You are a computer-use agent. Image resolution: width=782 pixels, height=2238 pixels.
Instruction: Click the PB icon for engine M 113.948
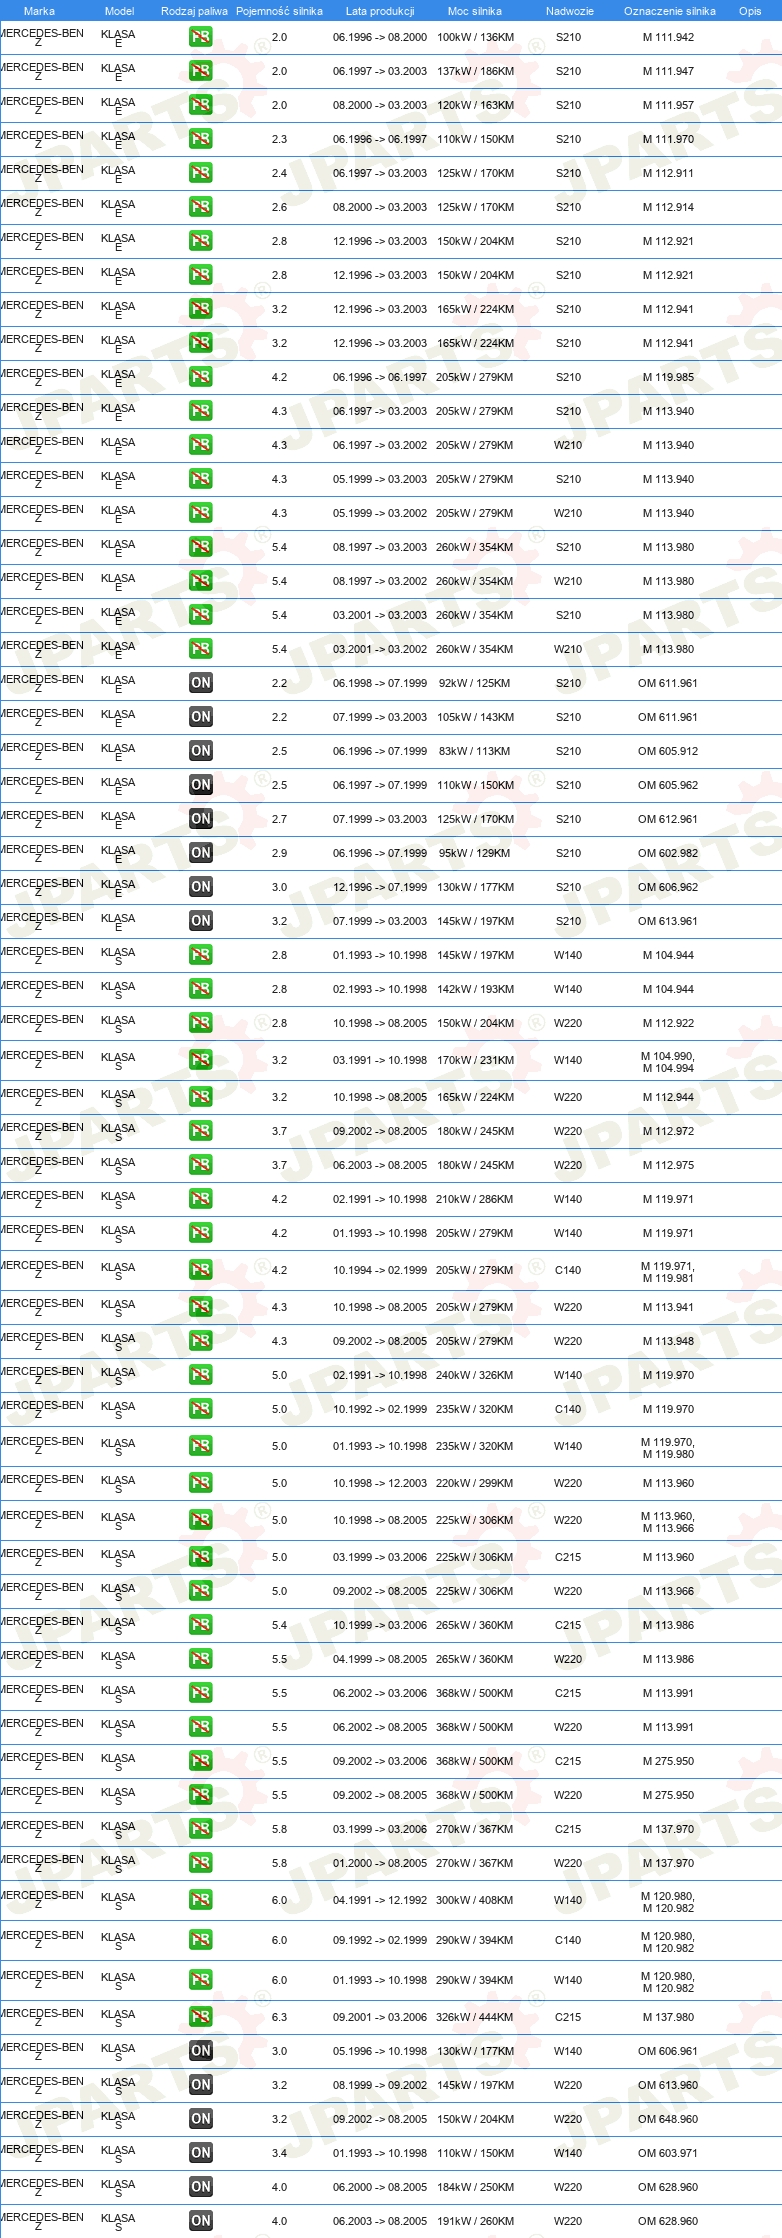pyautogui.click(x=201, y=1341)
